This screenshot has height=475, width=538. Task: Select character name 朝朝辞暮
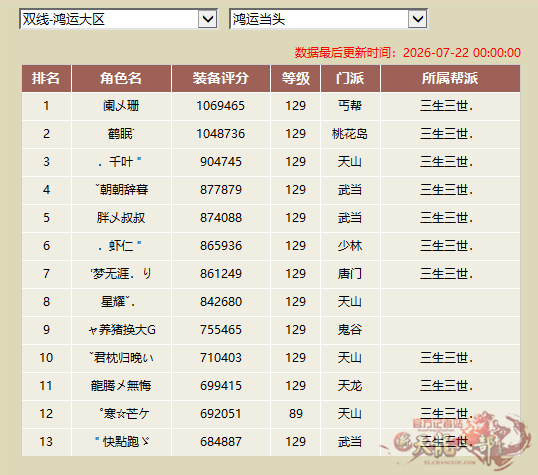[122, 190]
